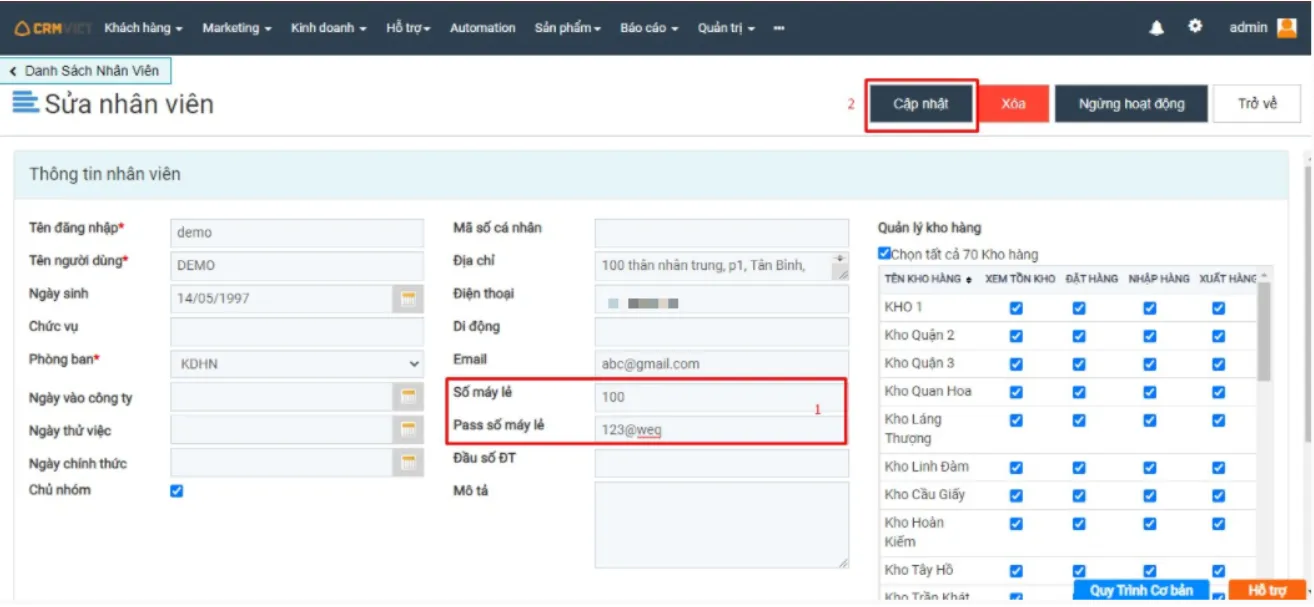The width and height of the screenshot is (1314, 607).
Task: Toggle Xem tồn kho for Kho Linh Đàm
Action: coord(1016,467)
